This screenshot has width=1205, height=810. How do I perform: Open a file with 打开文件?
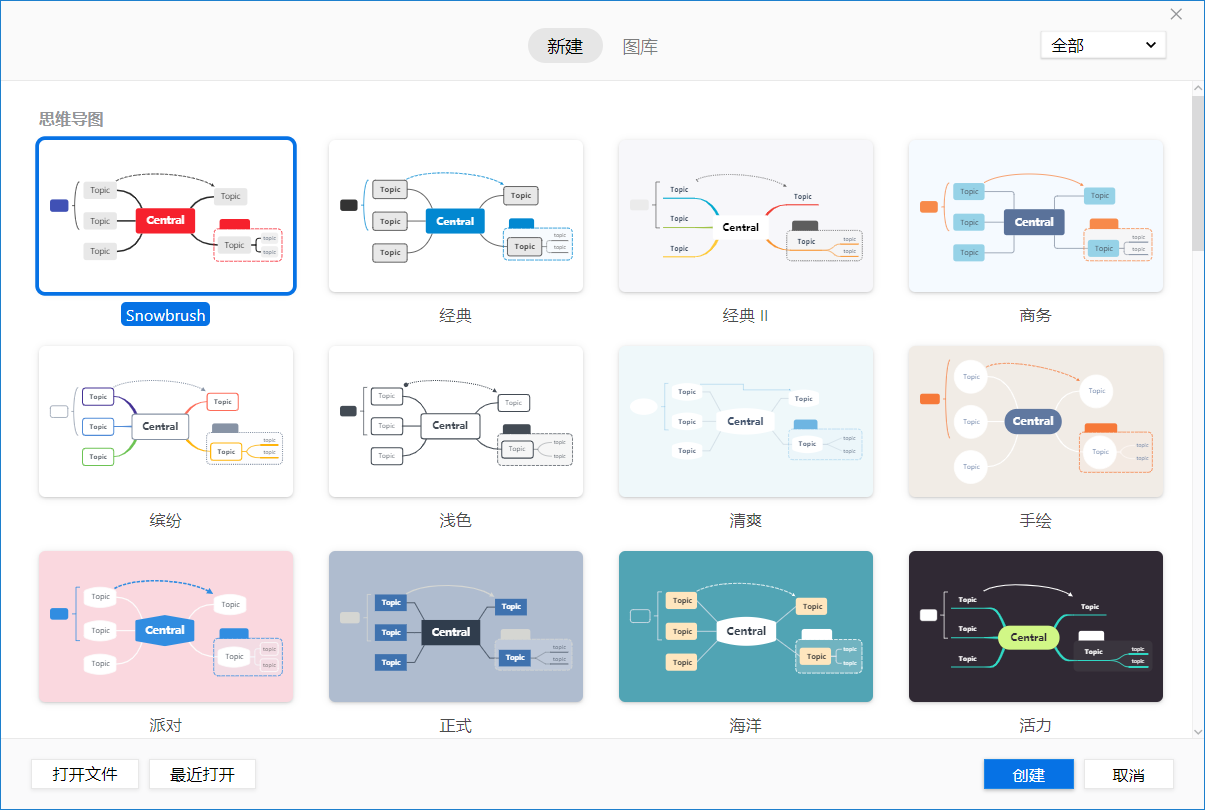click(x=85, y=773)
